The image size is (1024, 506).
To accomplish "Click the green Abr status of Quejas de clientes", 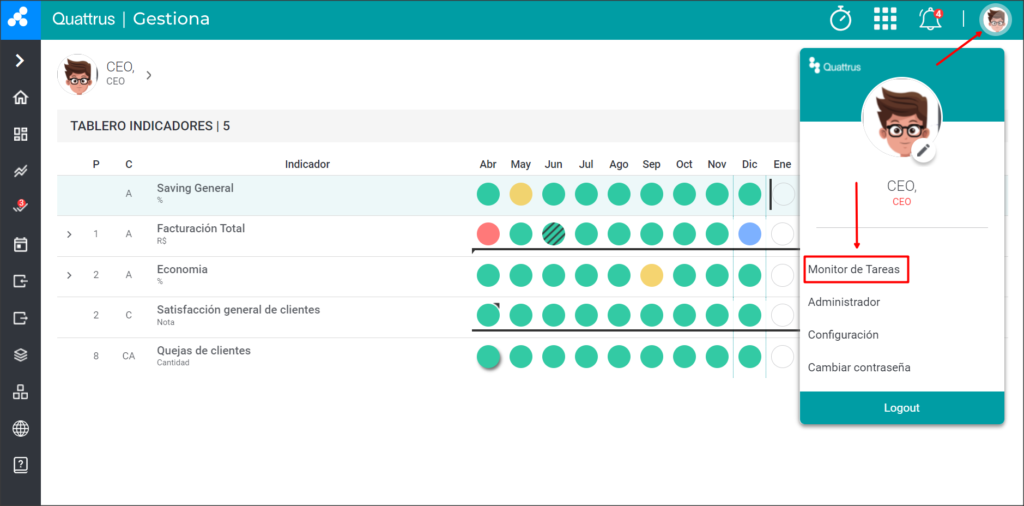I will [488, 356].
